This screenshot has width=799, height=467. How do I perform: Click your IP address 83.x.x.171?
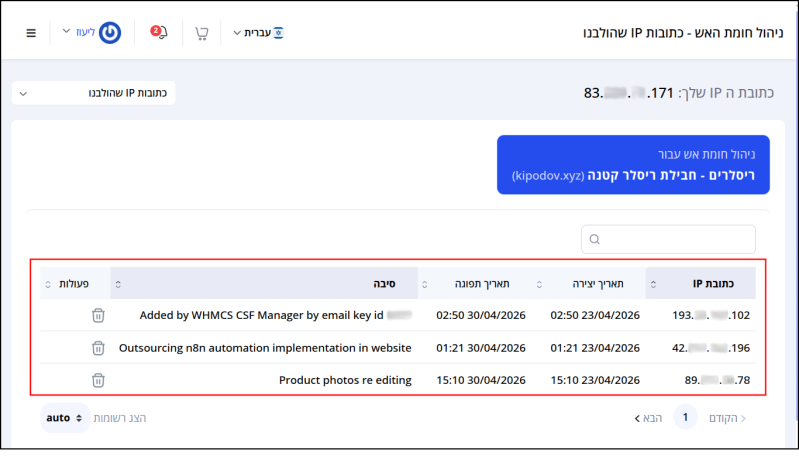628,93
